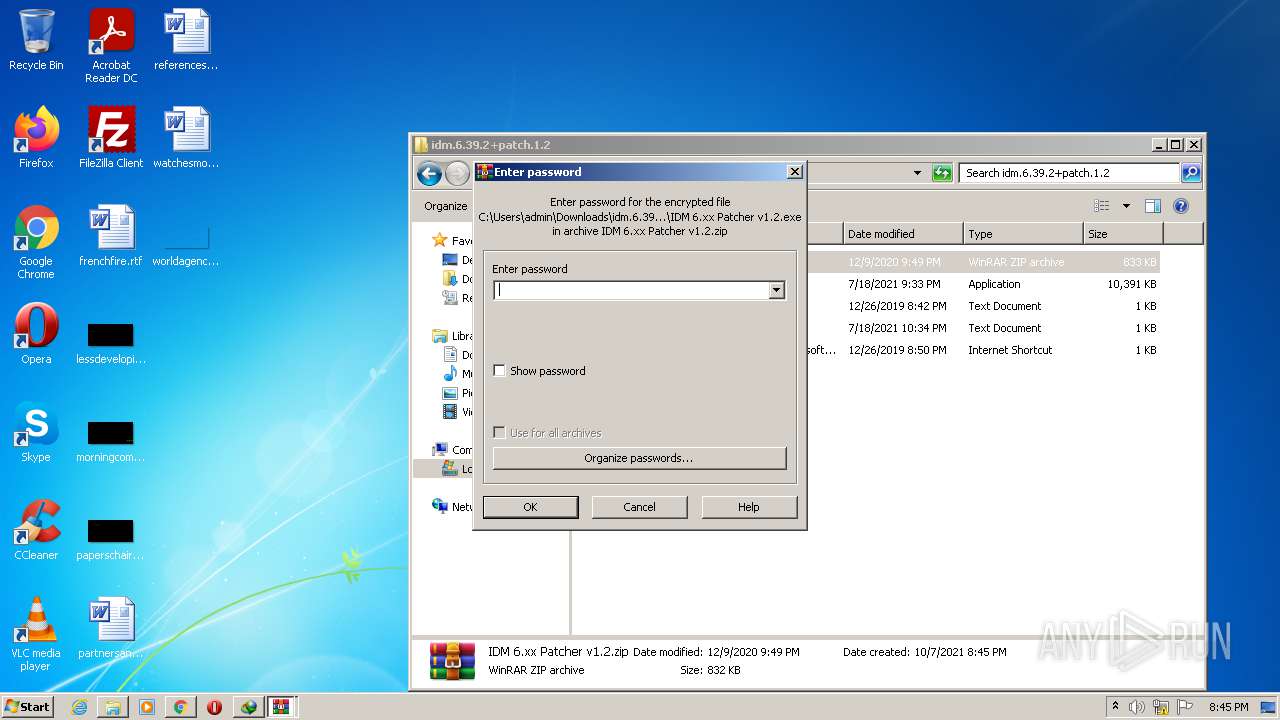Open the Enter password combo dropdown arrow

click(776, 291)
